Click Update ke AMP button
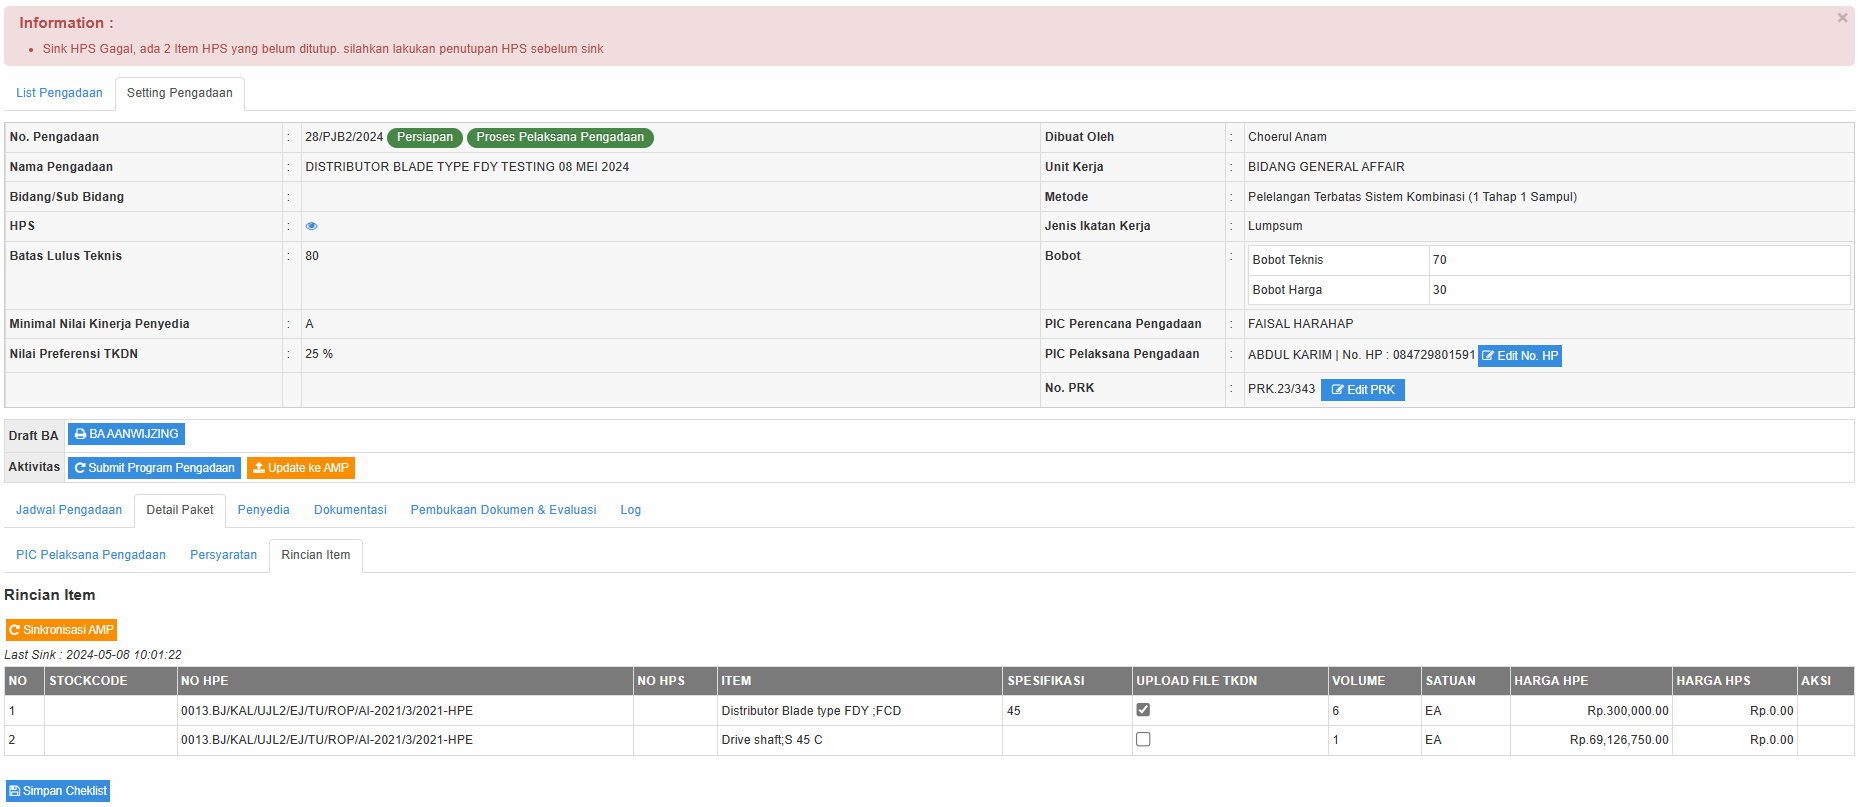The height and width of the screenshot is (807, 1860). point(301,468)
